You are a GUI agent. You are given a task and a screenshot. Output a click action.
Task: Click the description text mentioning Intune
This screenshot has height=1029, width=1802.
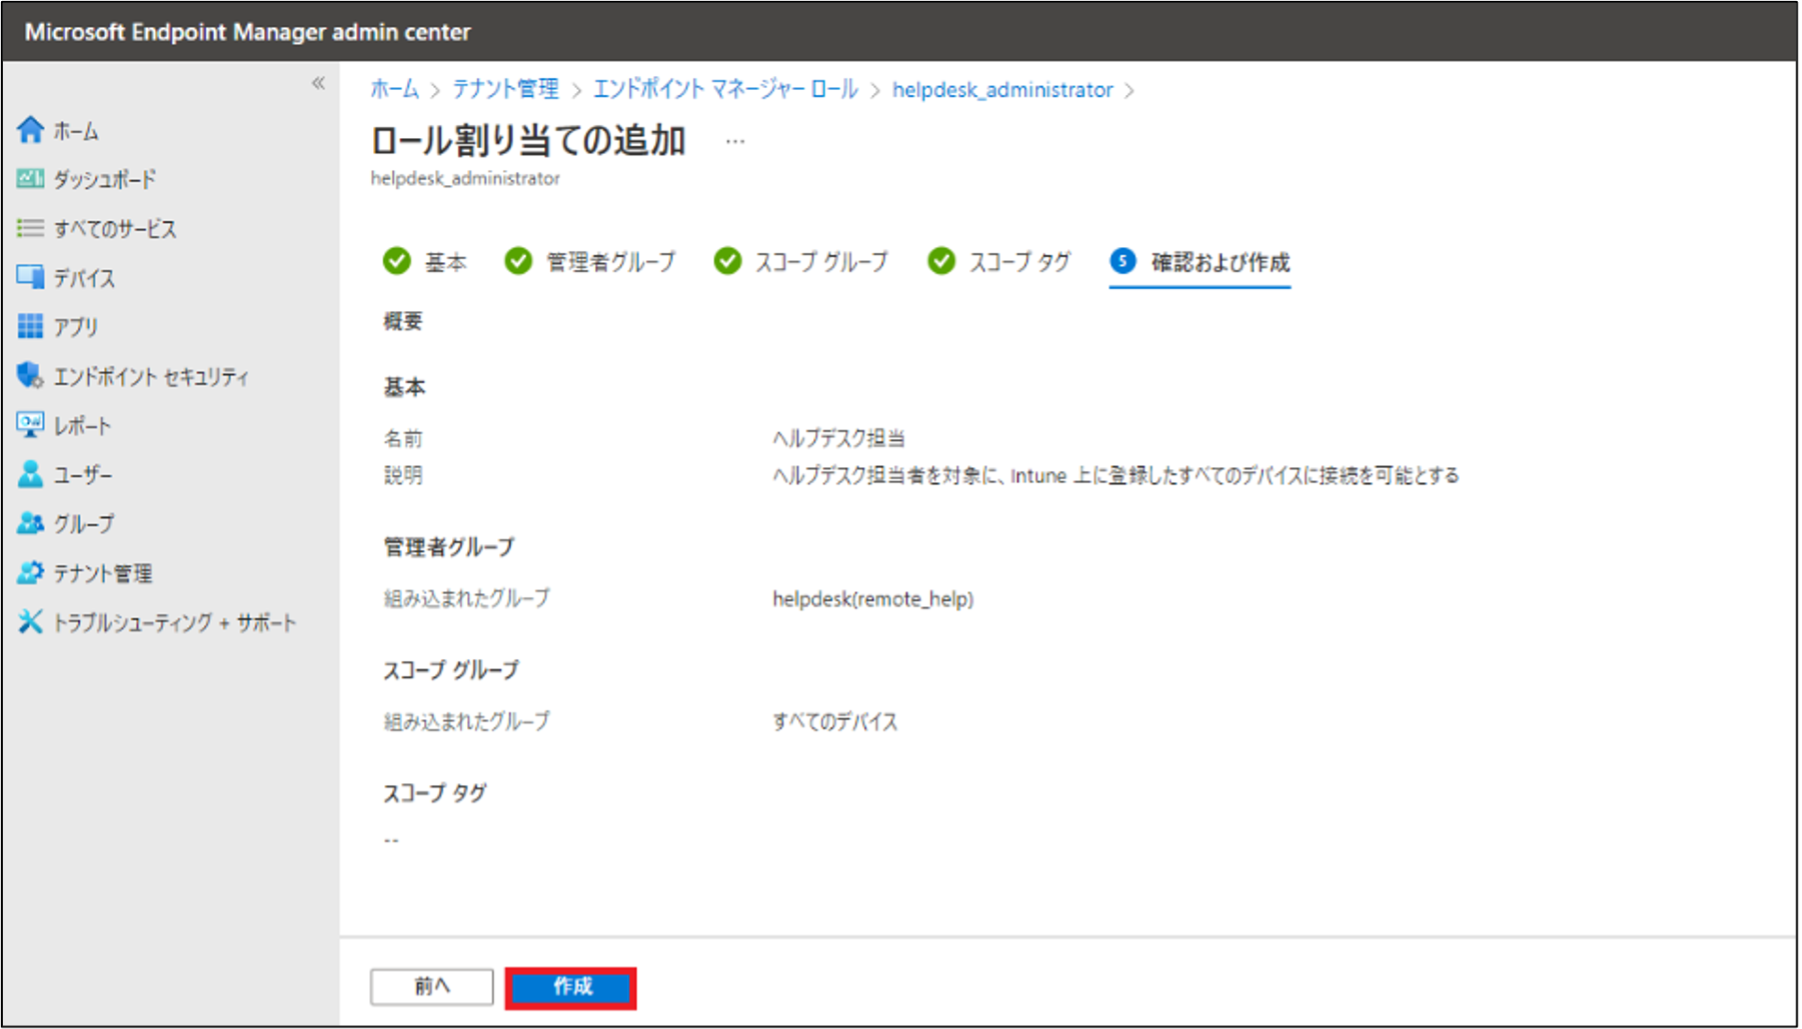point(1115,475)
